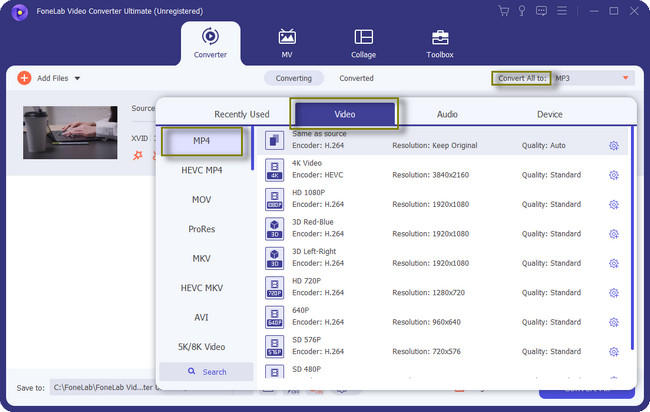Open settings gear for 4K Video

pyautogui.click(x=614, y=175)
